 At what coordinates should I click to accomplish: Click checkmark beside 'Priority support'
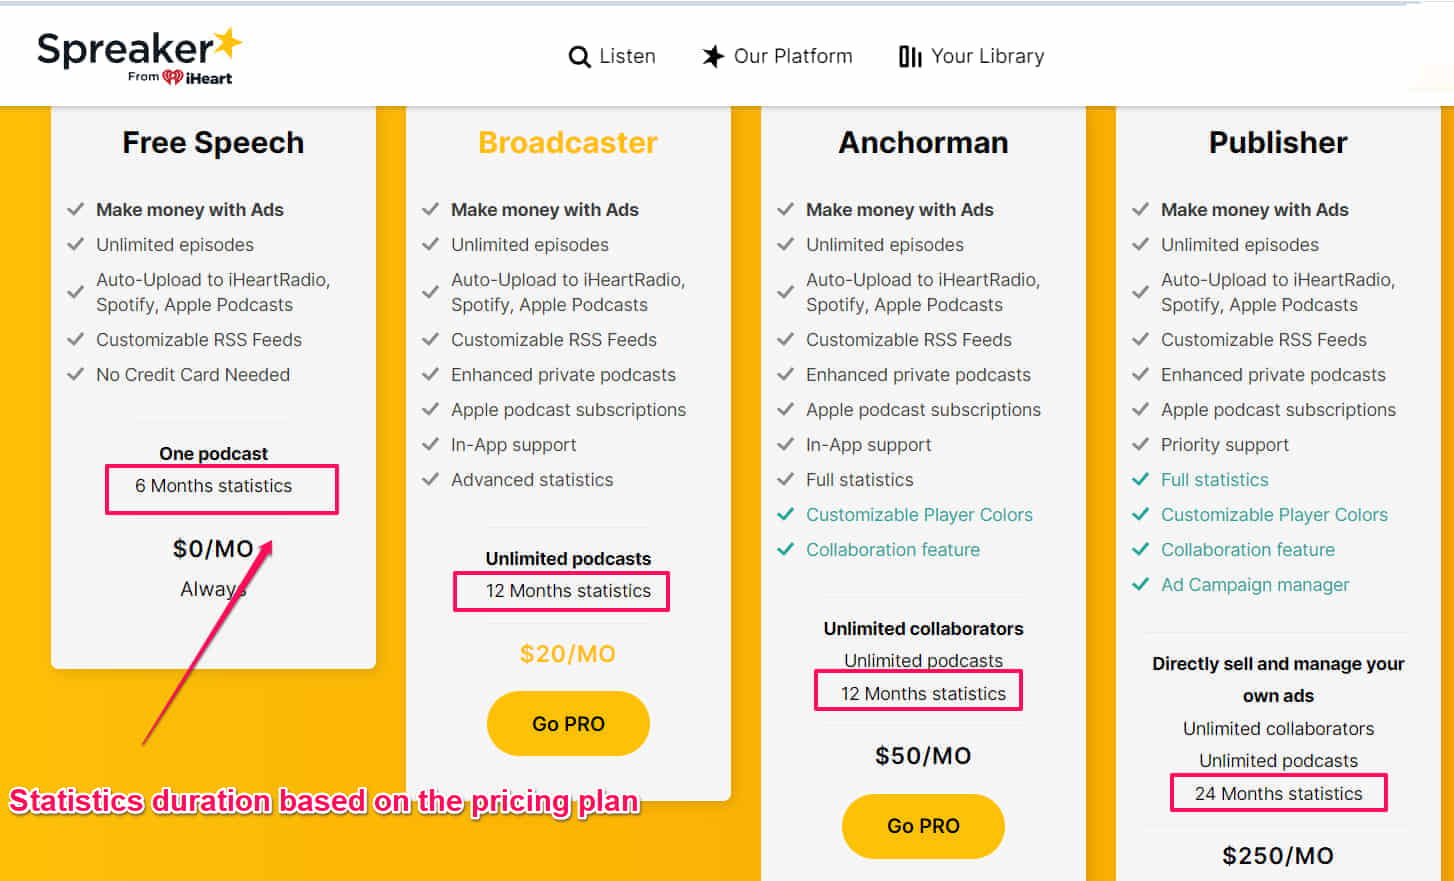(x=1140, y=444)
